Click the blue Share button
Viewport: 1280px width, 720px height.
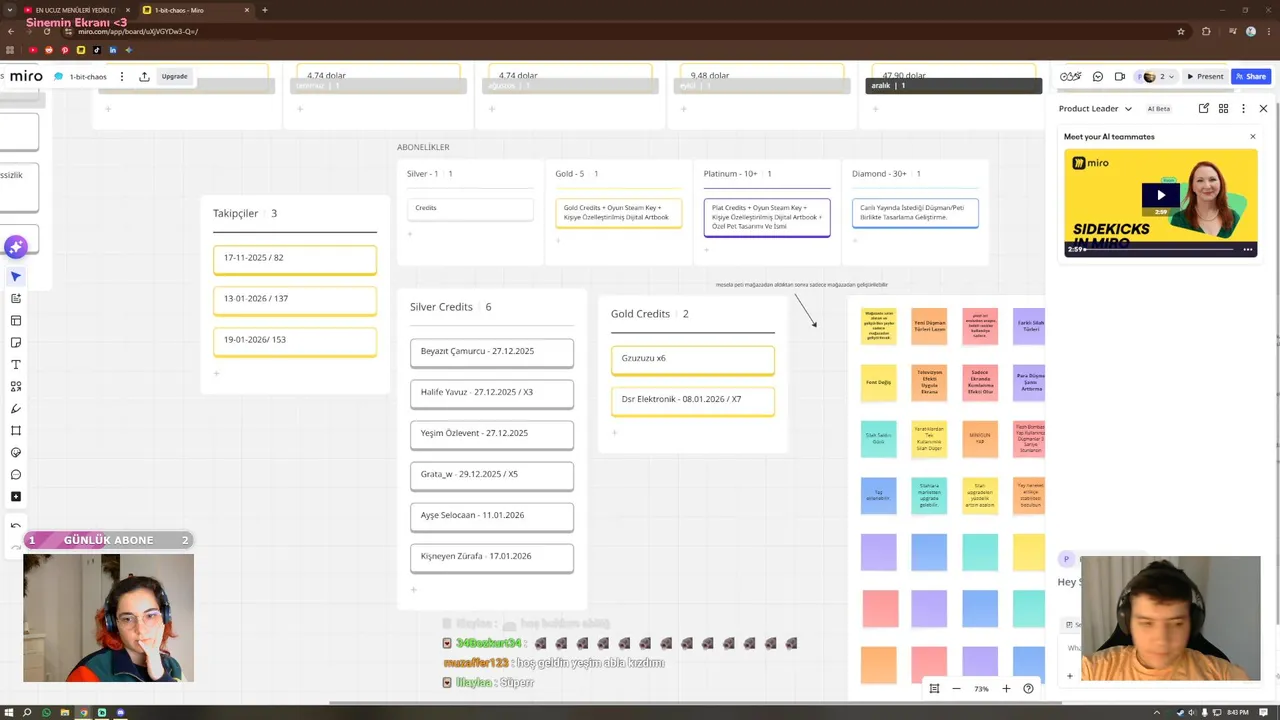tap(1251, 76)
